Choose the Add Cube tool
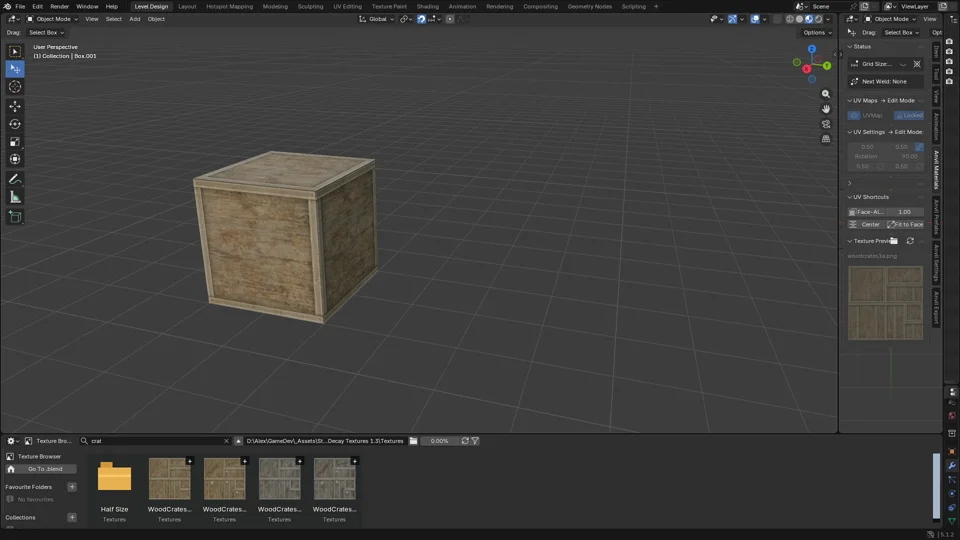 point(15,217)
